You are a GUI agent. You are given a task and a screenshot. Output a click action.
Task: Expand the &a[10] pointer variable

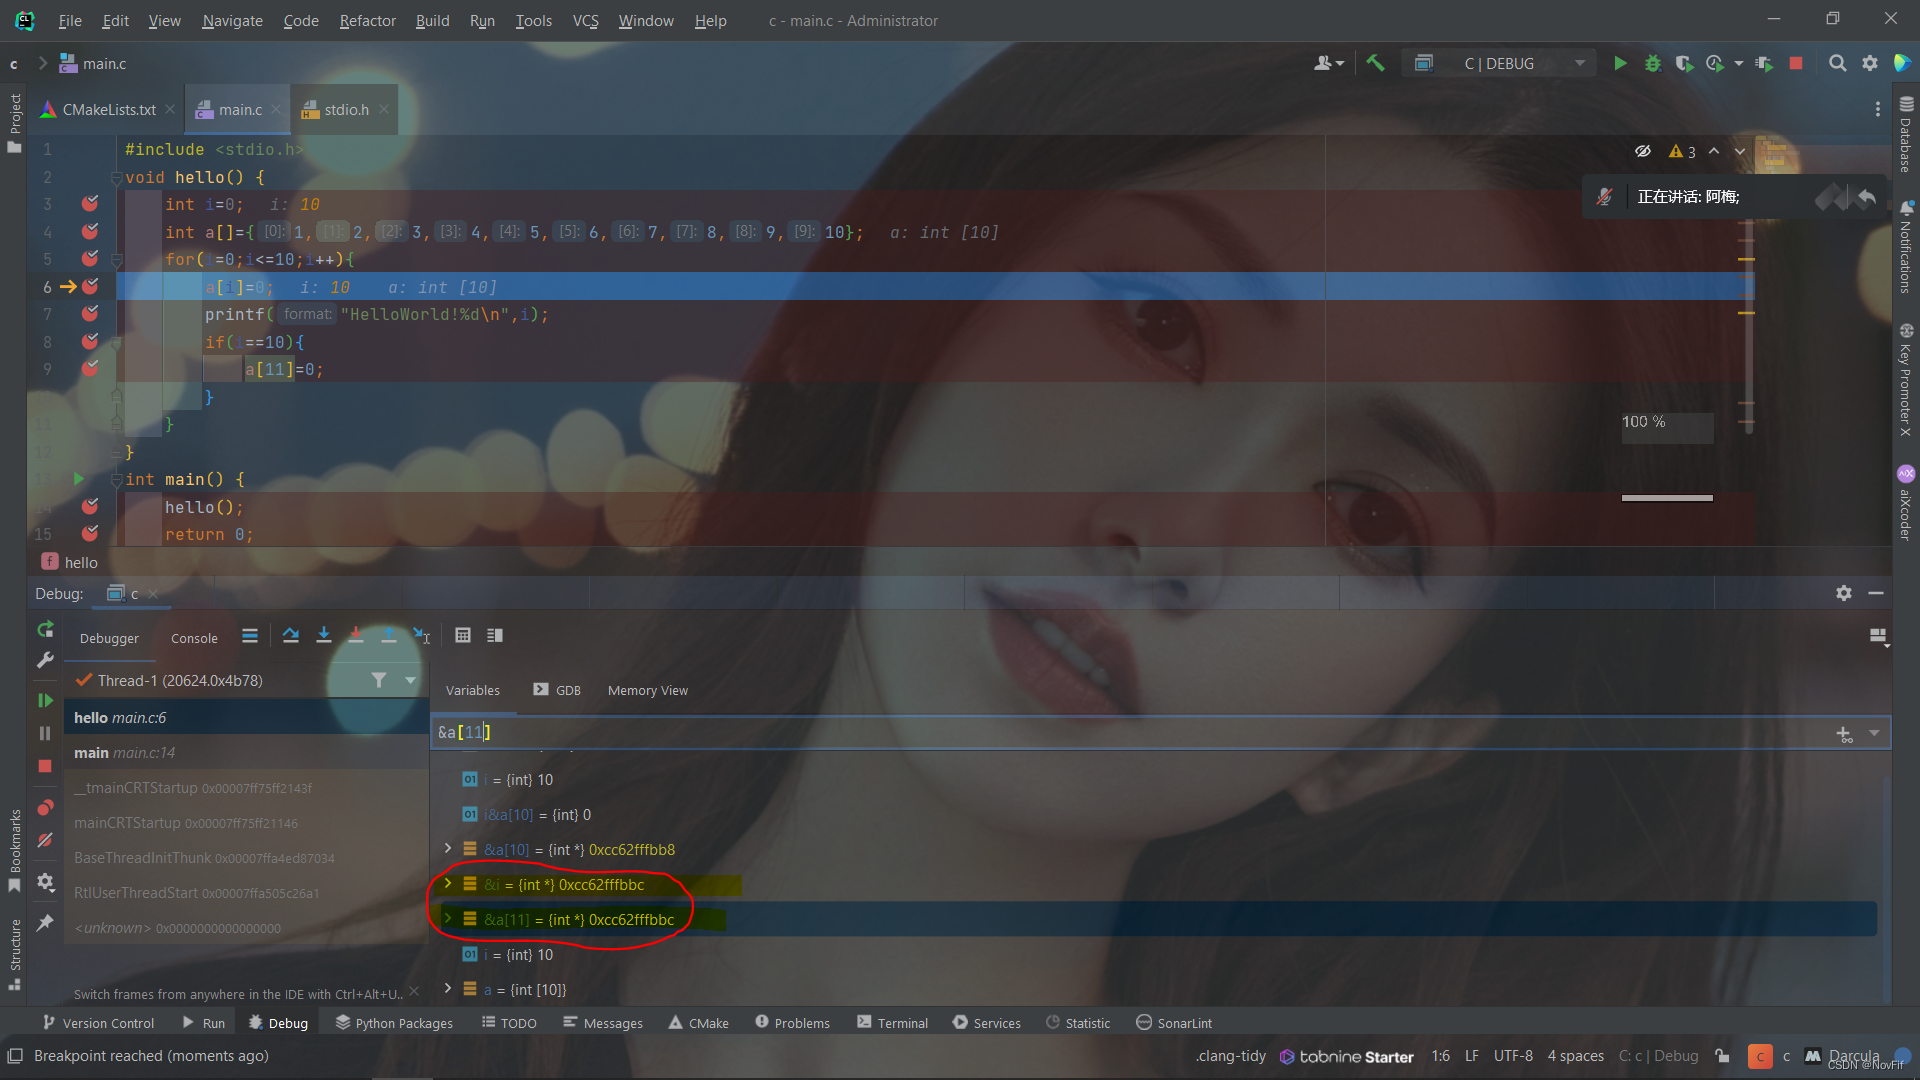coord(448,849)
